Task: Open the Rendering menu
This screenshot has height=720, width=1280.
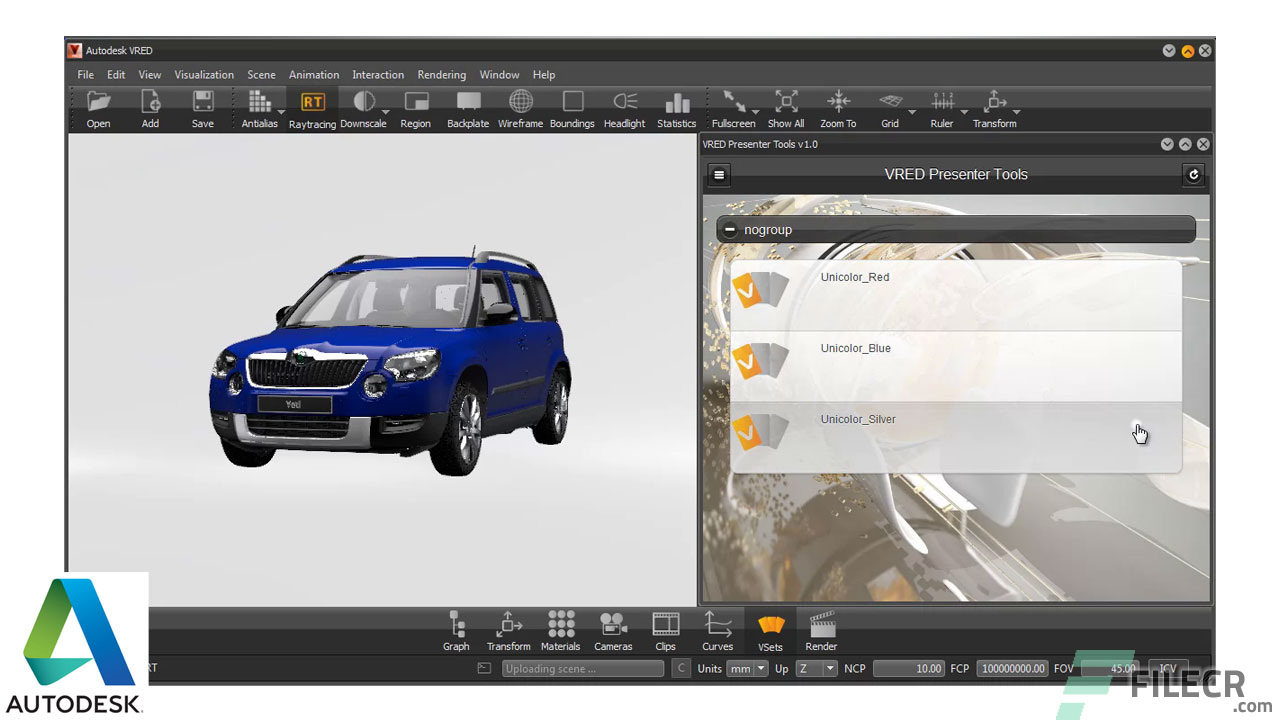Action: 442,75
